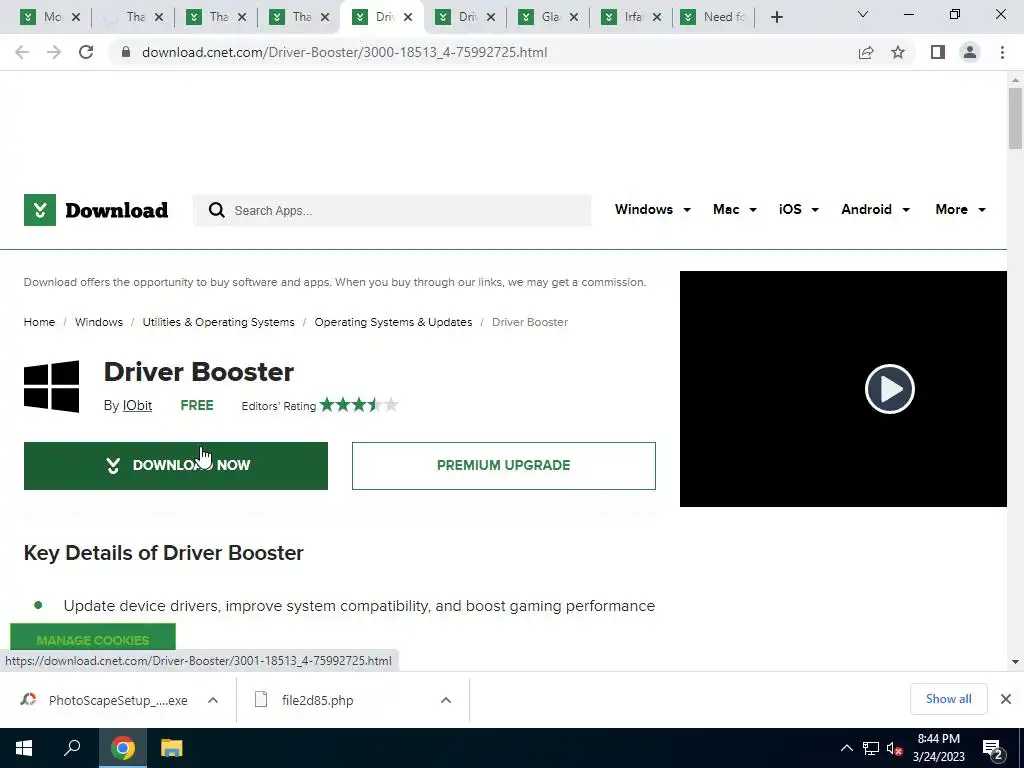Click the Editors' Rating stars

point(359,405)
